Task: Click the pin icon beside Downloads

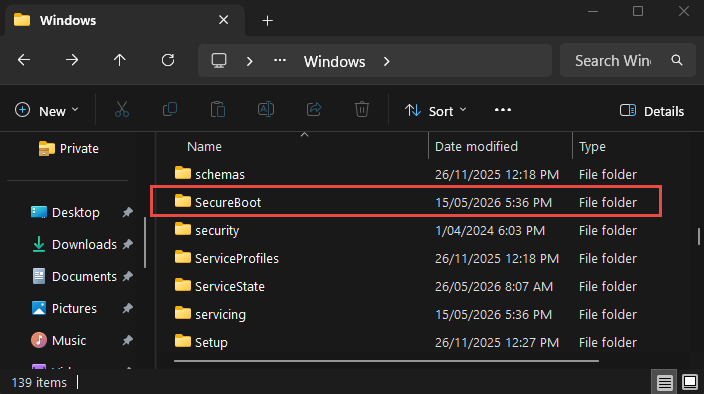Action: [128, 245]
